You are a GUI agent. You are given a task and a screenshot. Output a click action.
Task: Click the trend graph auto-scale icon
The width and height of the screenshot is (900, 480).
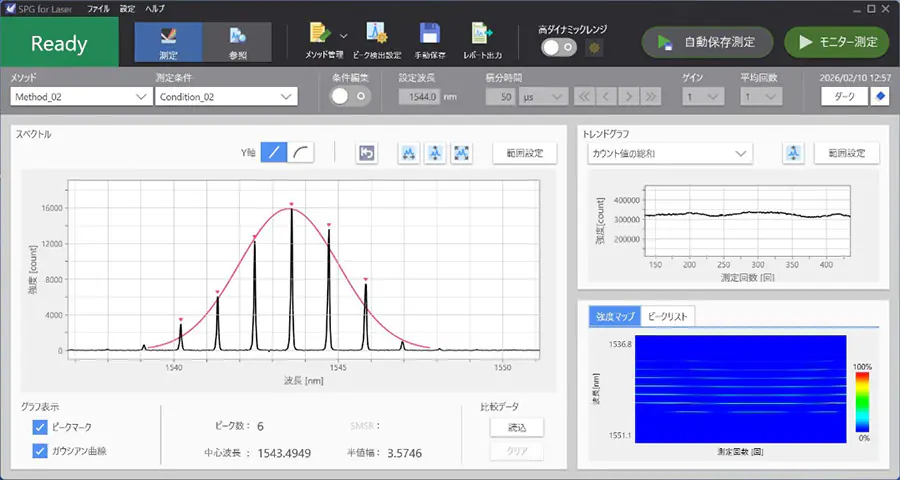pos(793,153)
